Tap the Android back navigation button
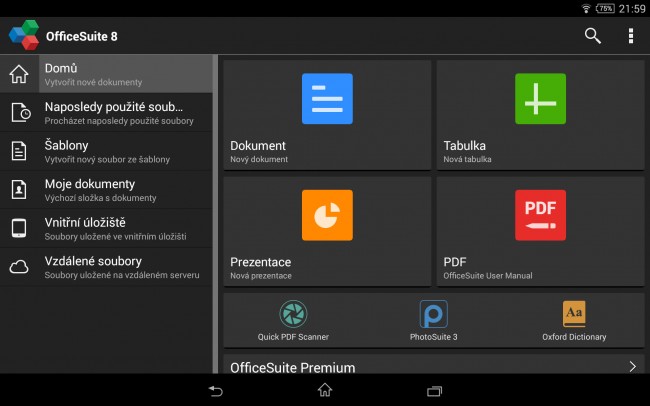 pos(216,391)
